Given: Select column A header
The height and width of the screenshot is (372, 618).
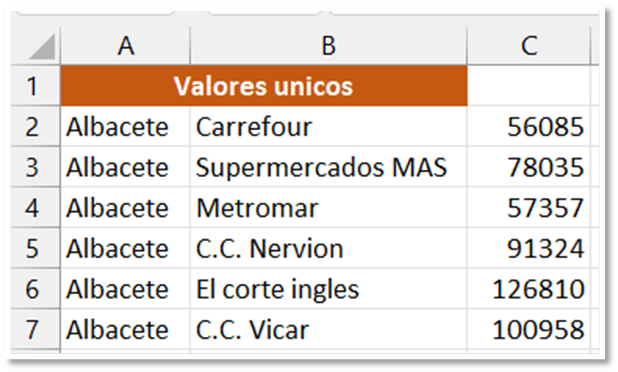Looking at the screenshot, I should click(x=125, y=46).
